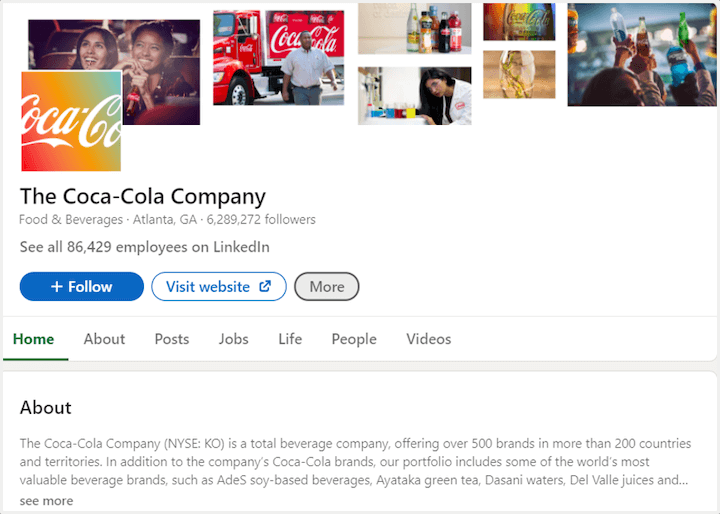Click the Follow button

(x=81, y=287)
